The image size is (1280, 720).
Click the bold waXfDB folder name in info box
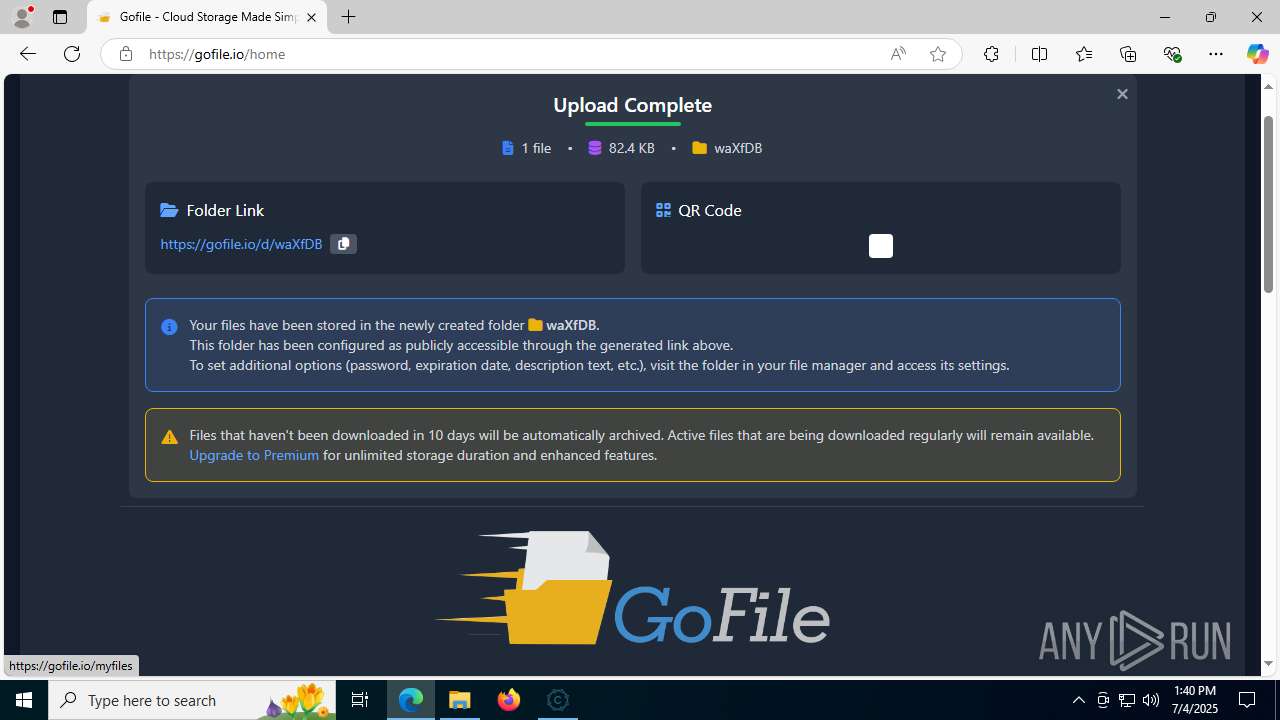pos(571,325)
